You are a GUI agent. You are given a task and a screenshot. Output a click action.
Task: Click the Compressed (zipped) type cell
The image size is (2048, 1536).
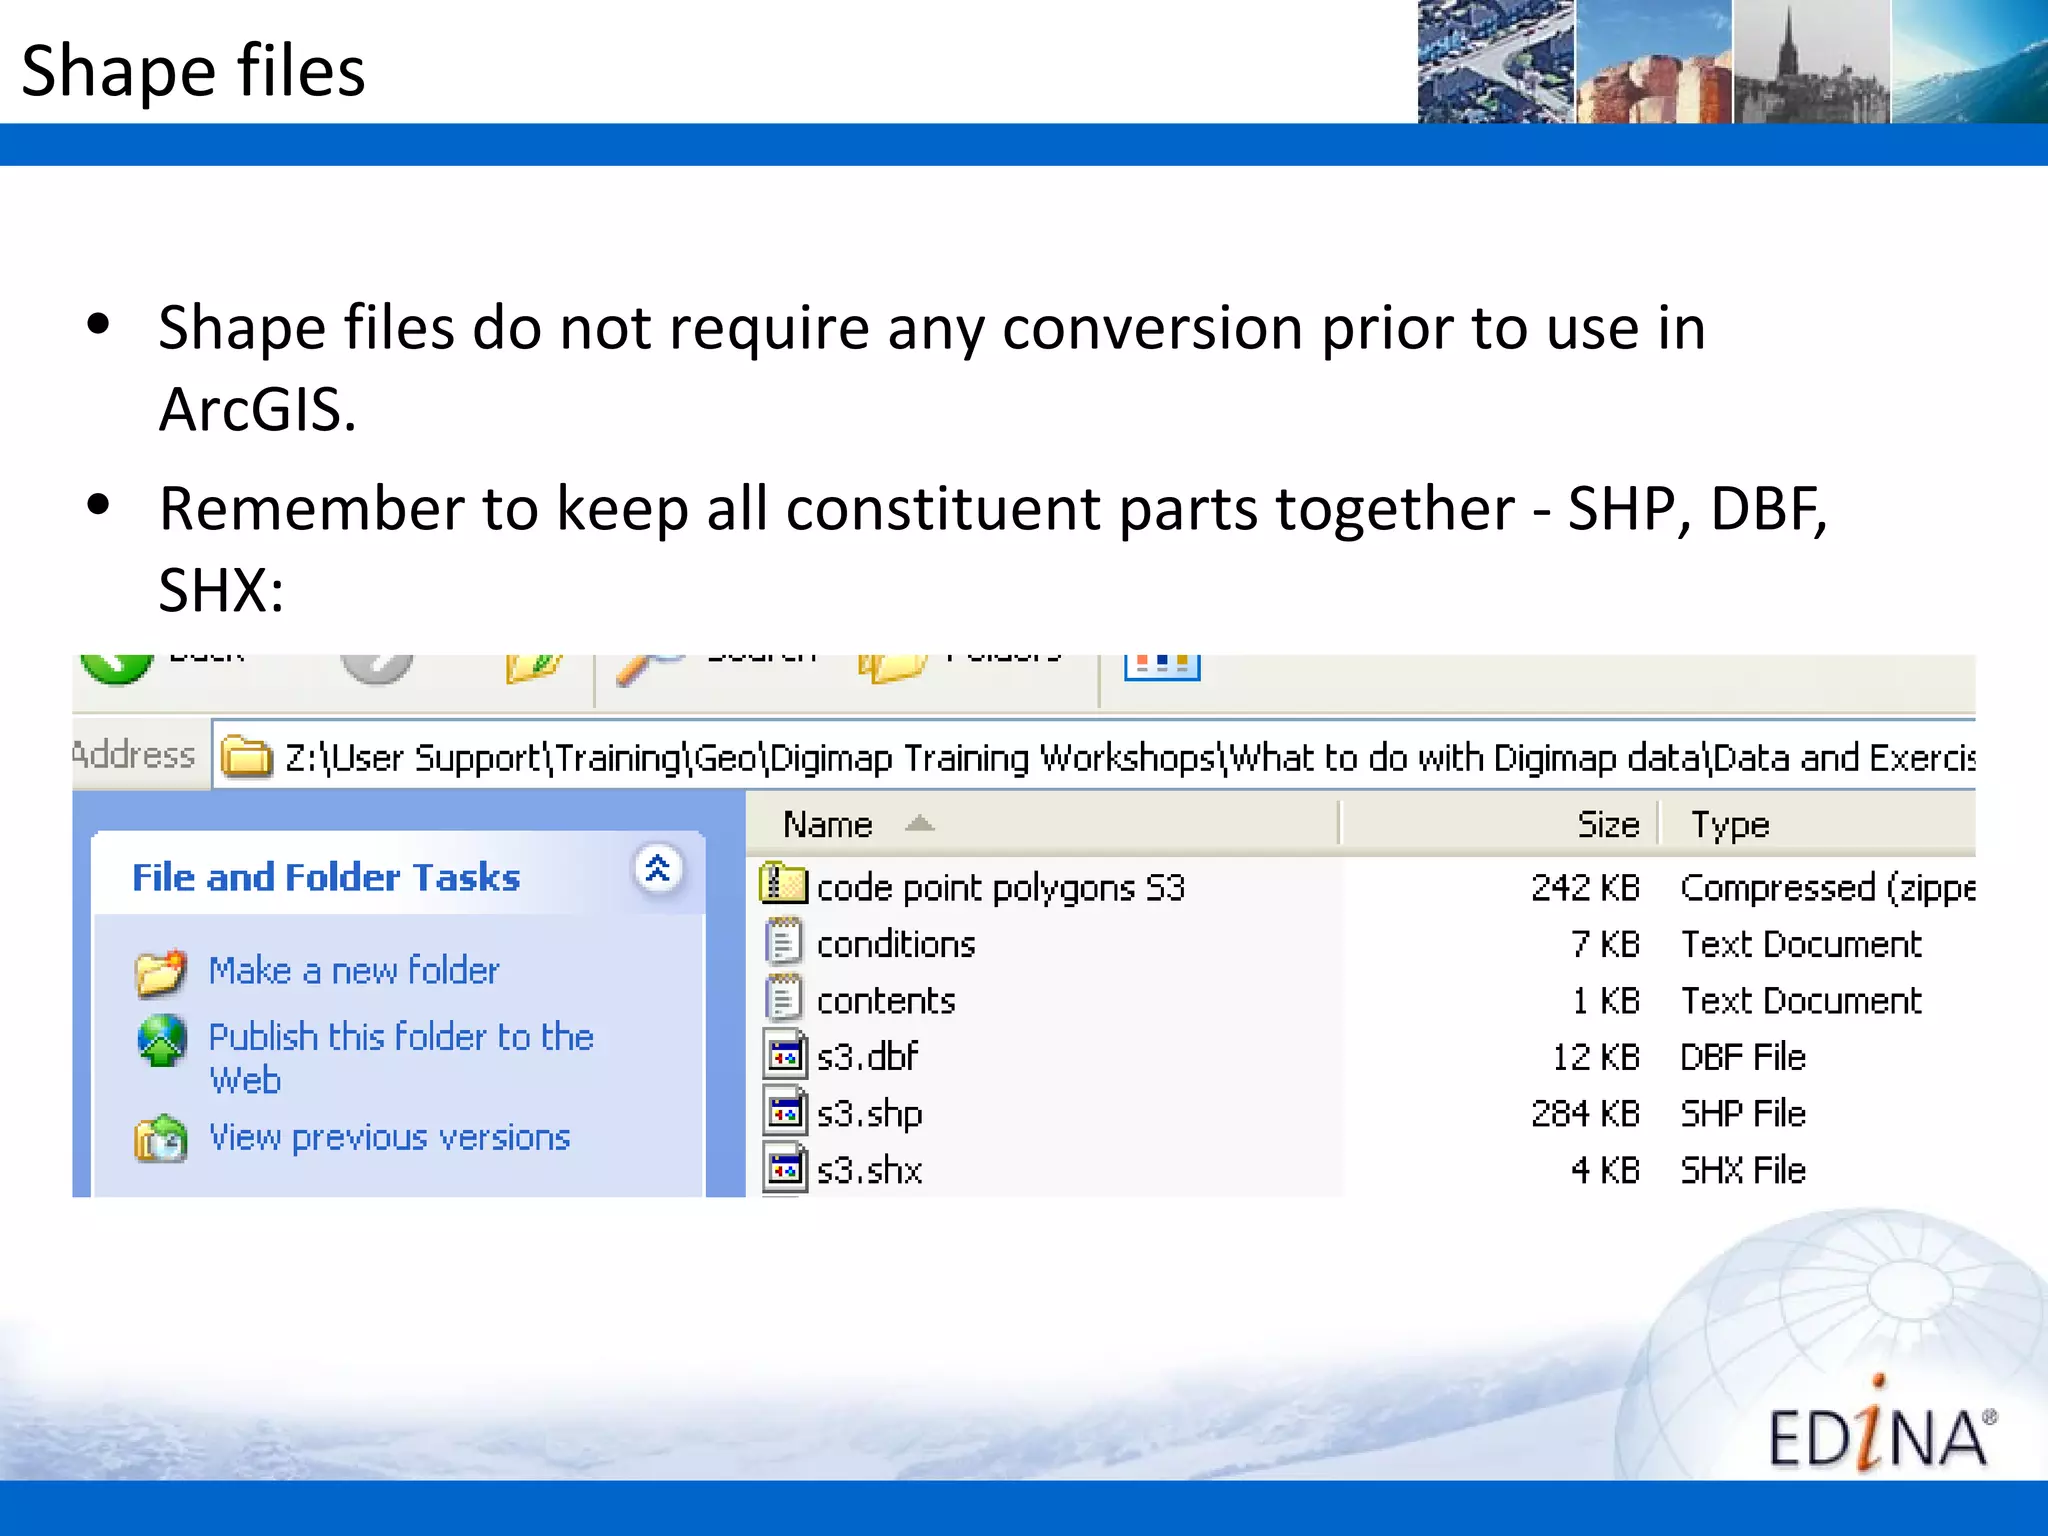point(1828,887)
